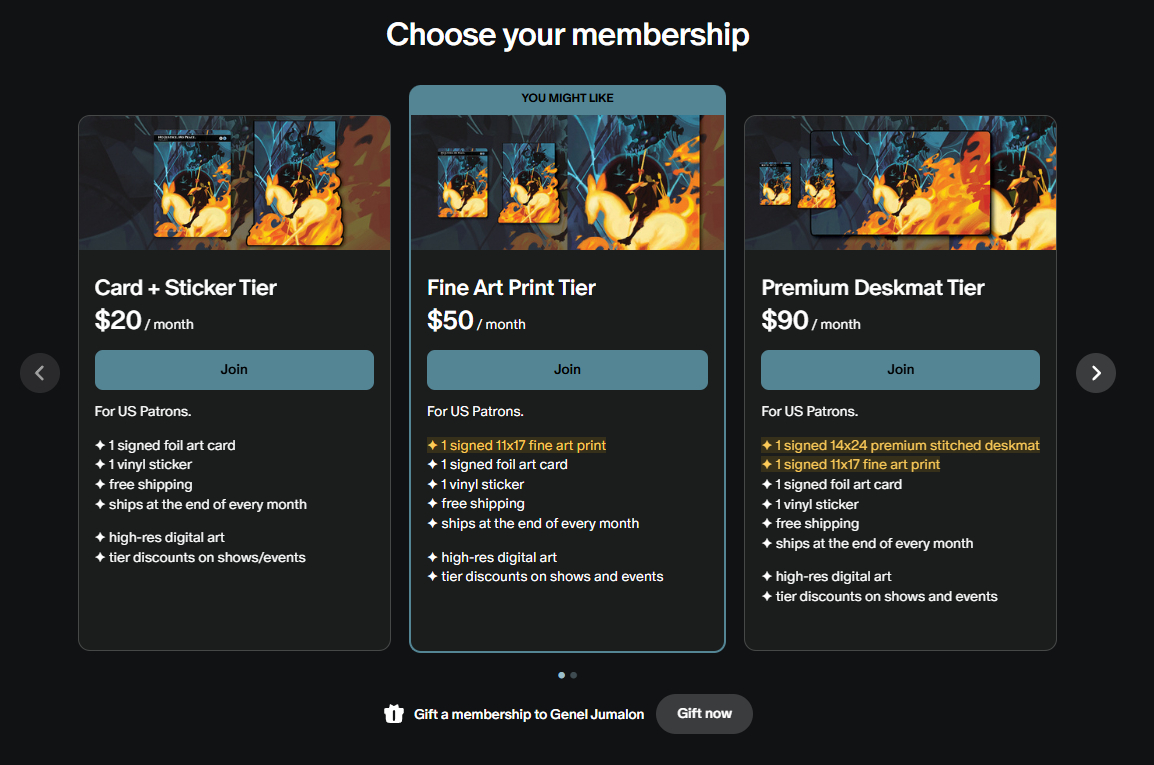Click the gift box icon
1154x765 pixels.
tap(394, 714)
